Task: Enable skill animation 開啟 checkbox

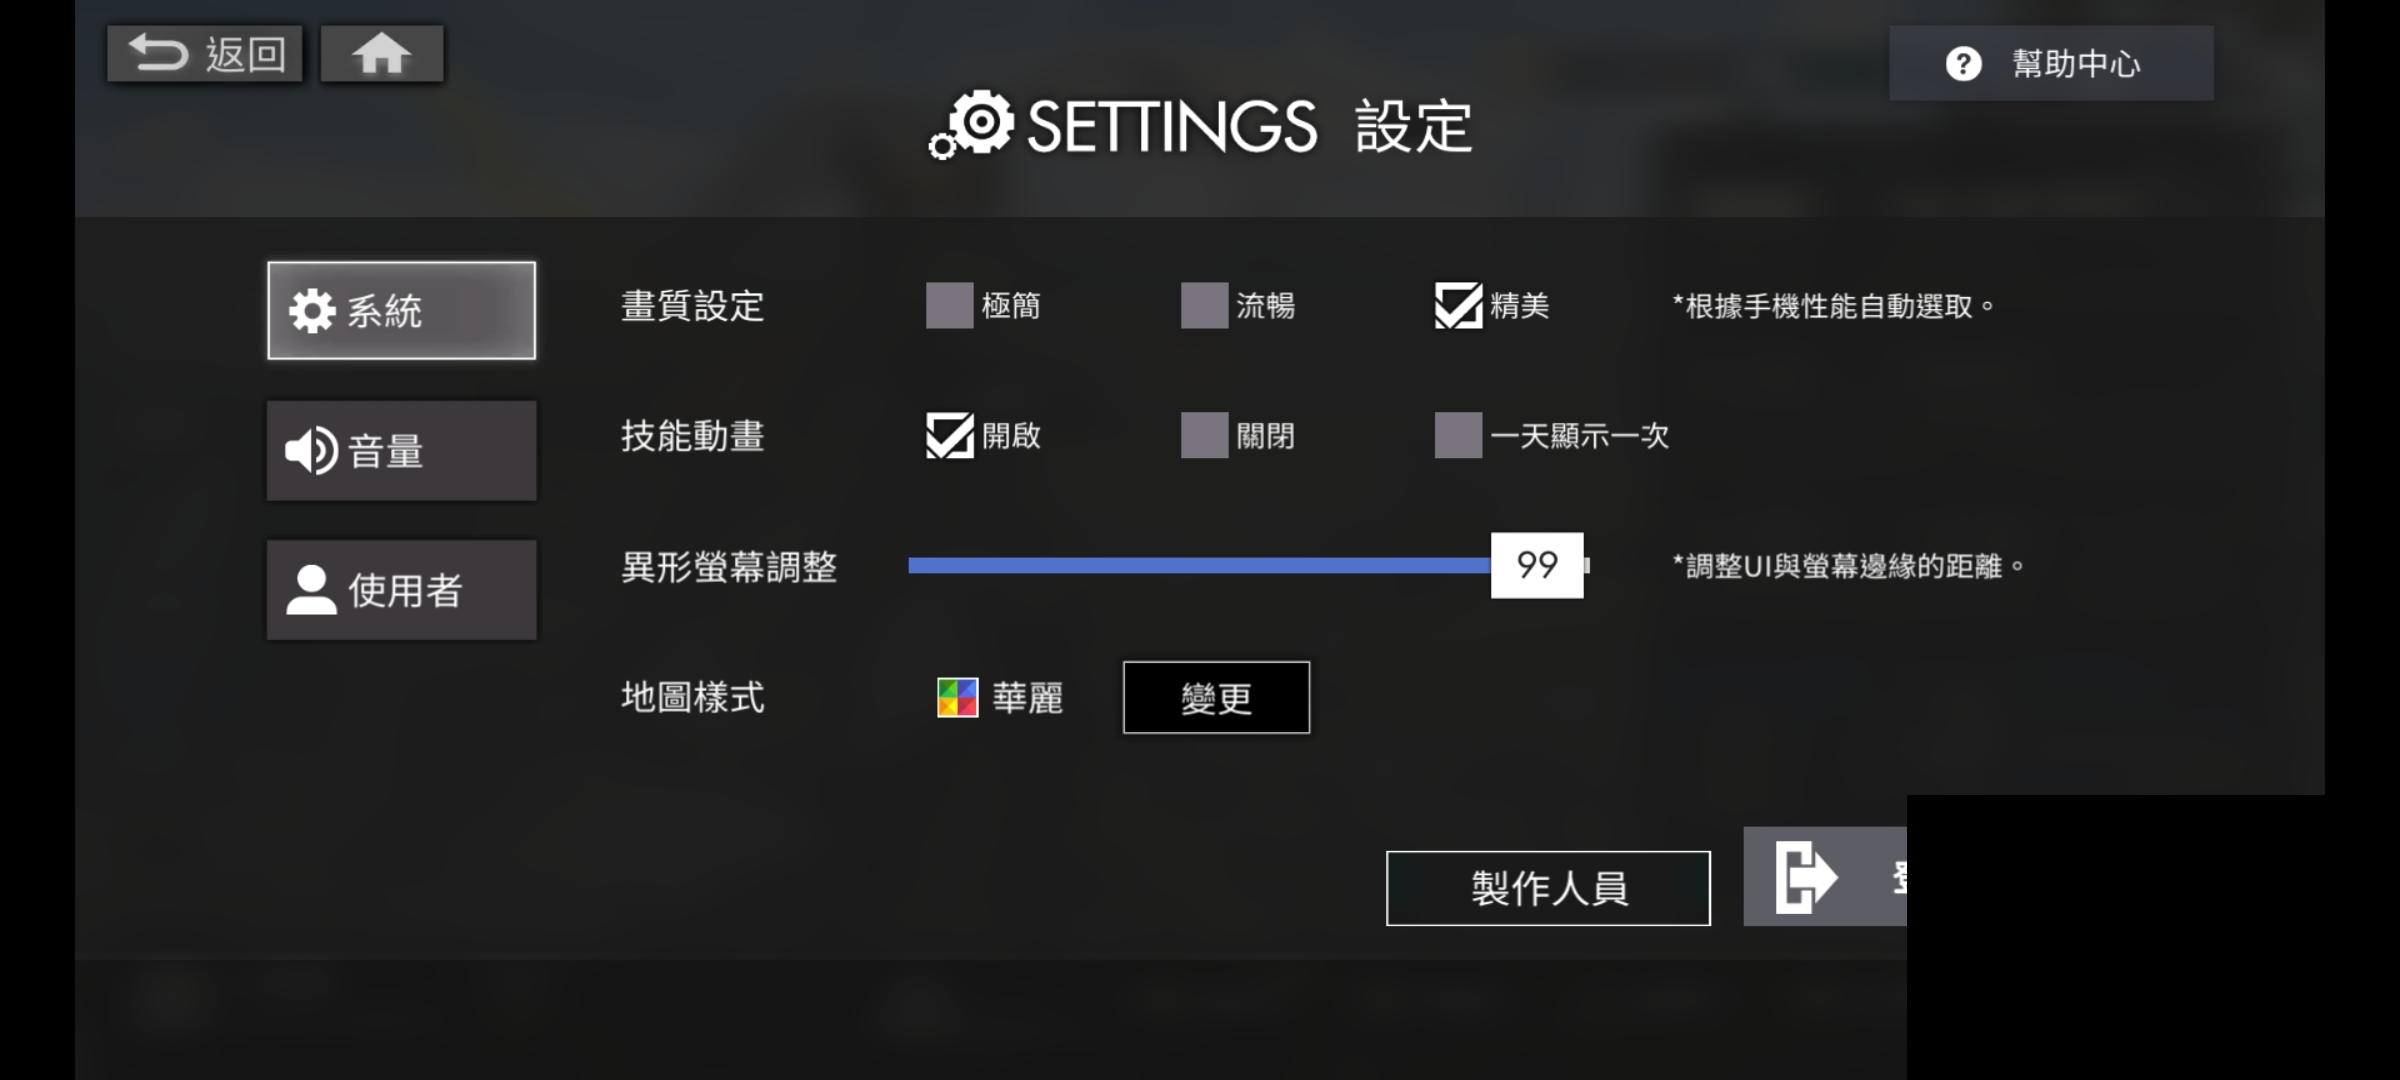Action: pyautogui.click(x=949, y=436)
